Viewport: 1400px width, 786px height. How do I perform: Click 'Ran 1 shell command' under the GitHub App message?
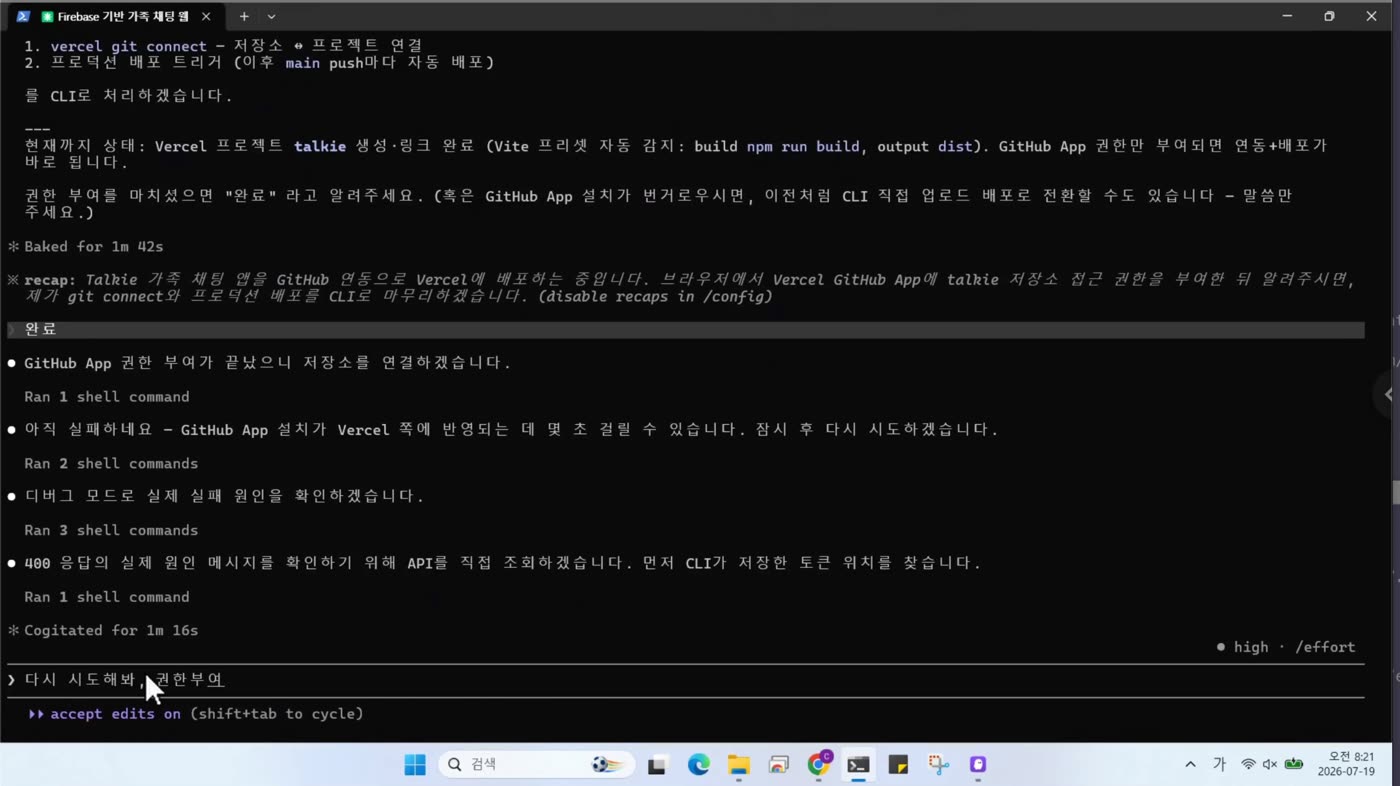pos(107,397)
